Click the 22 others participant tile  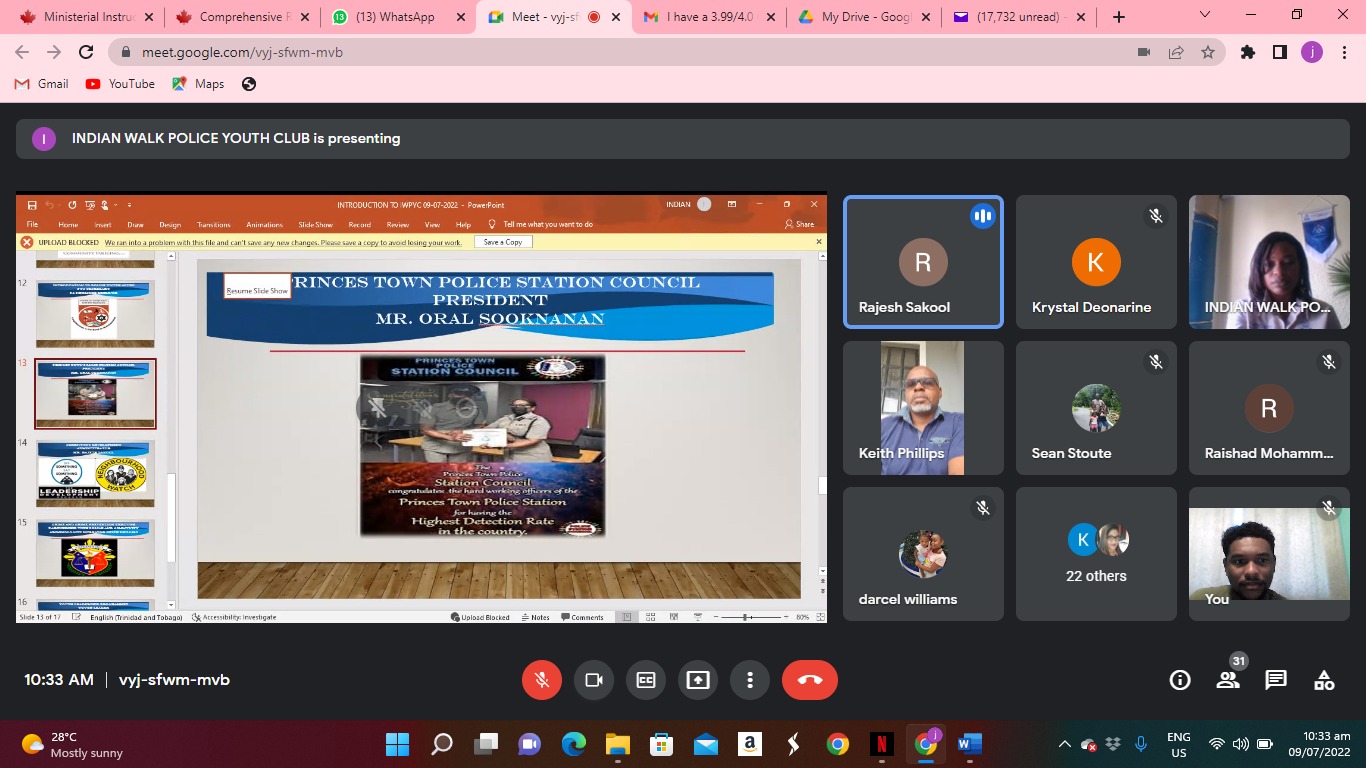tap(1096, 555)
